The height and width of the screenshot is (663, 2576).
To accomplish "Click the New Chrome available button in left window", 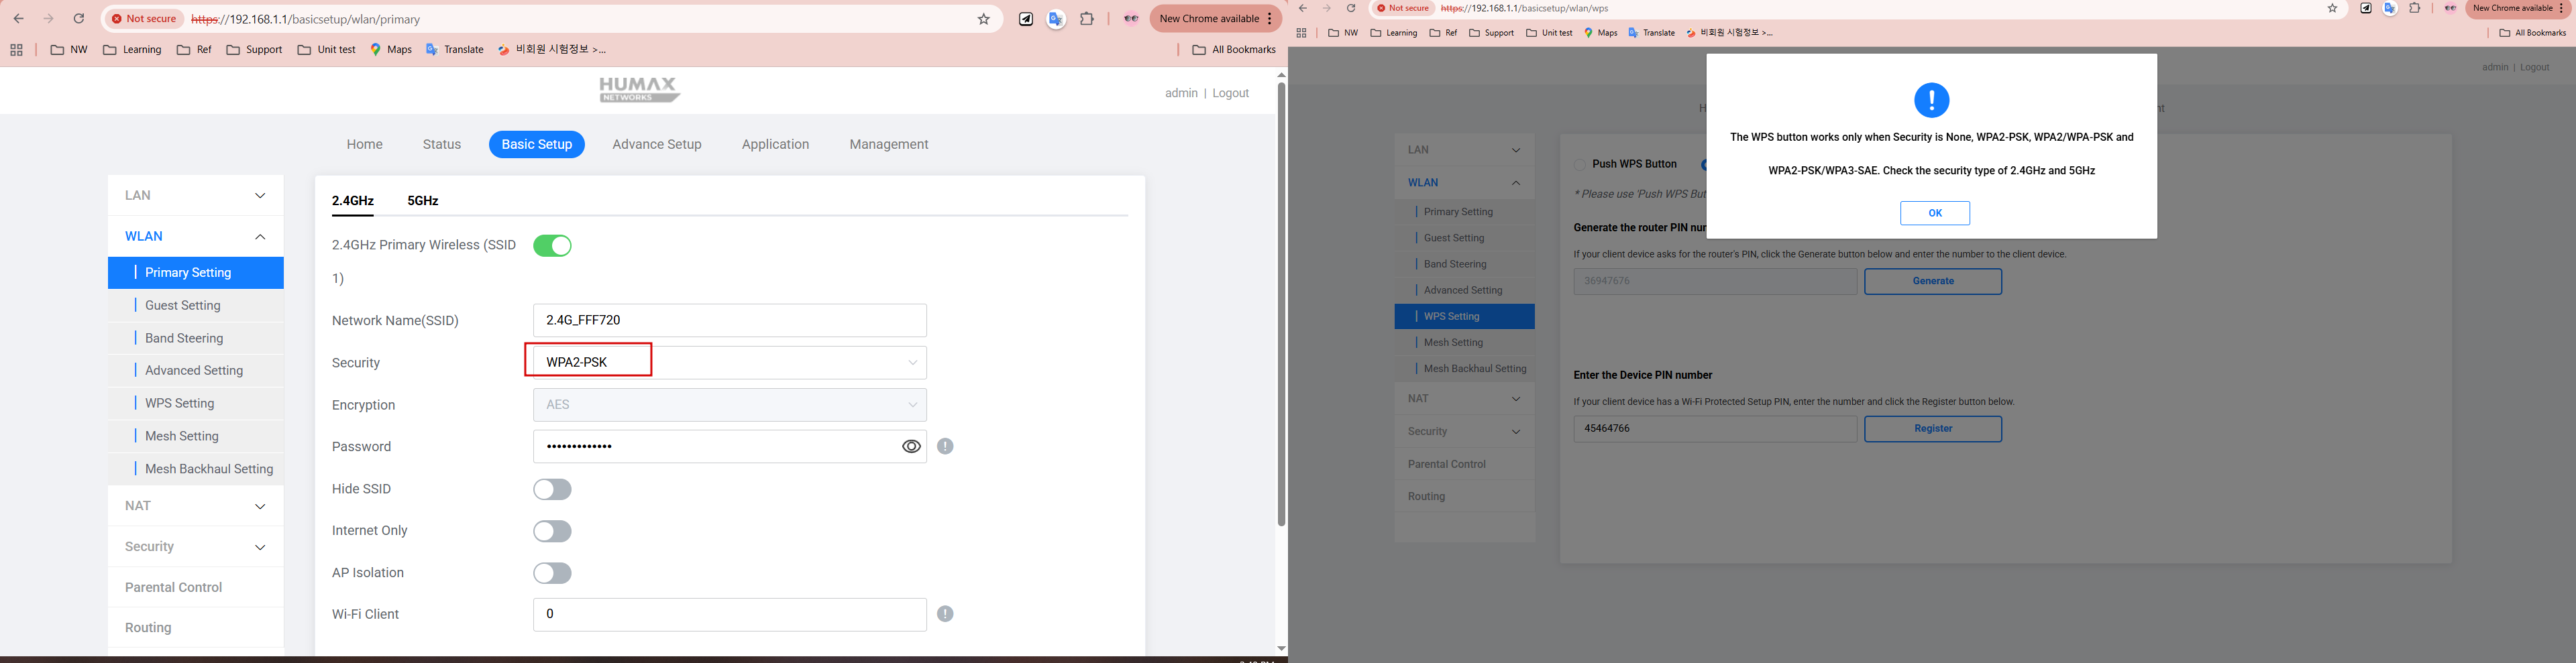I will [x=1215, y=19].
